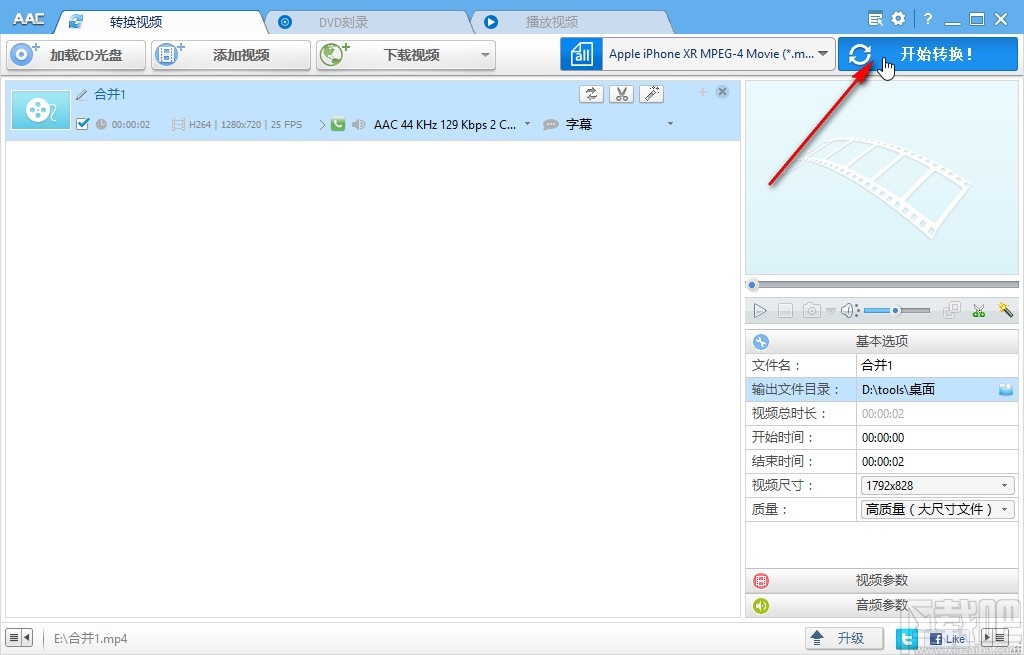Viewport: 1024px width, 655px height.
Task: Open the browse folder icon for output directory
Action: (1006, 389)
